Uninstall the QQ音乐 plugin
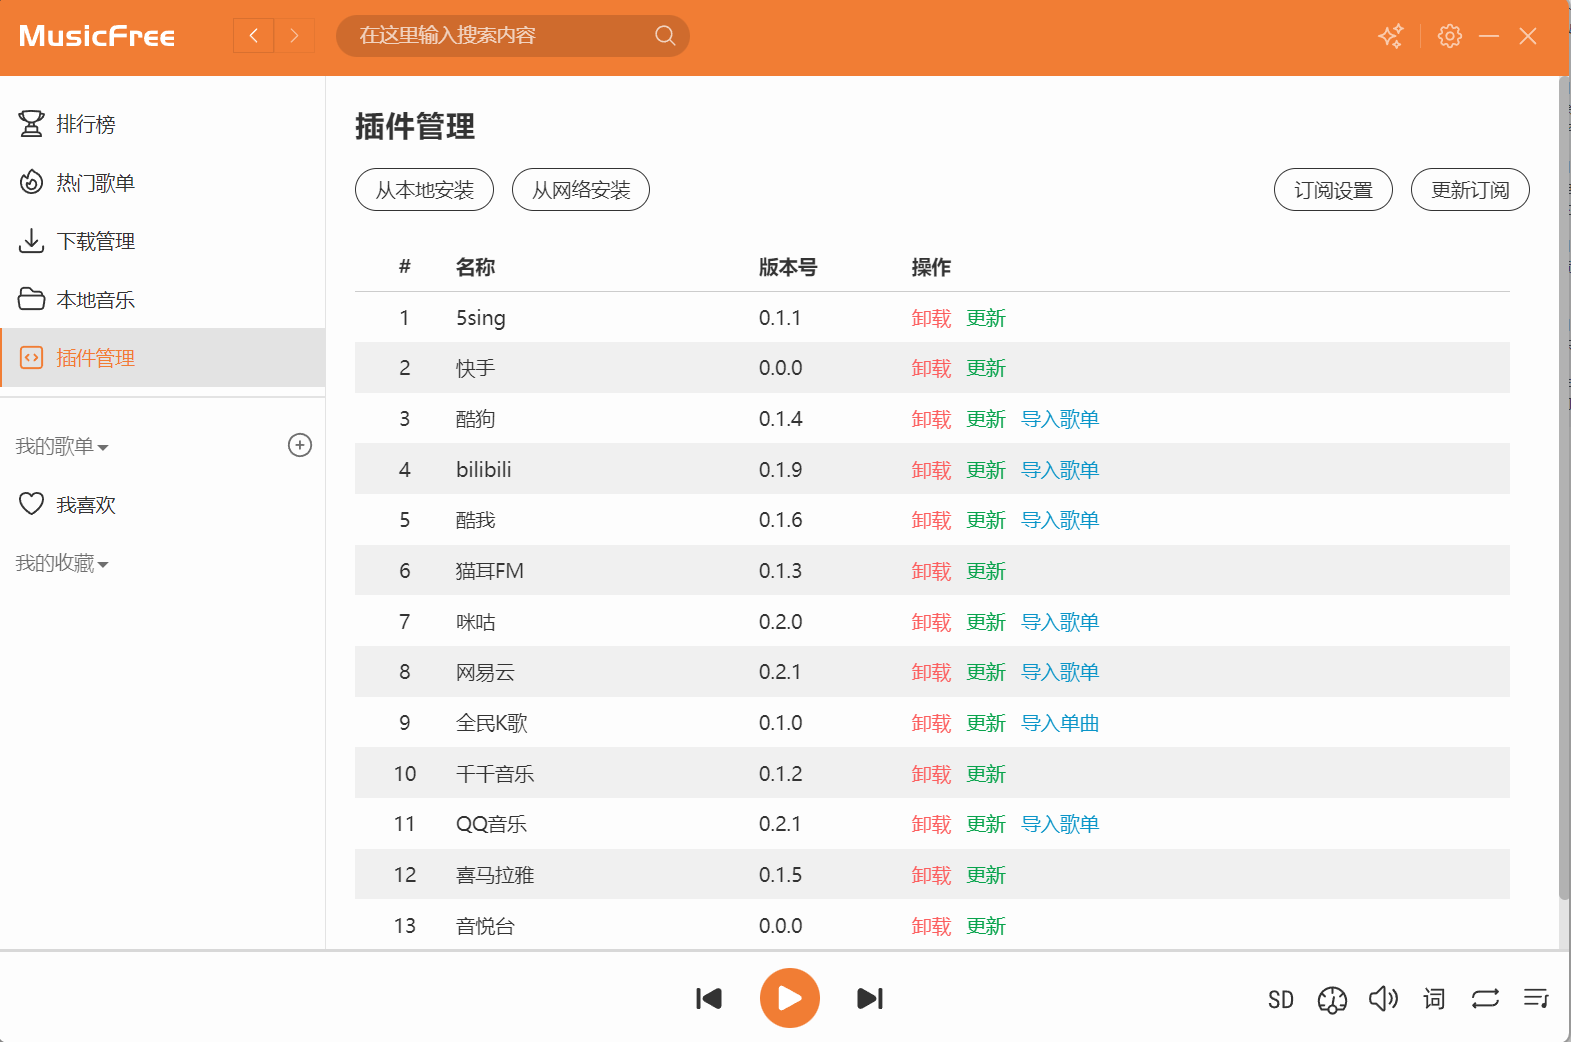Viewport: 1571px width, 1042px height. [x=931, y=824]
